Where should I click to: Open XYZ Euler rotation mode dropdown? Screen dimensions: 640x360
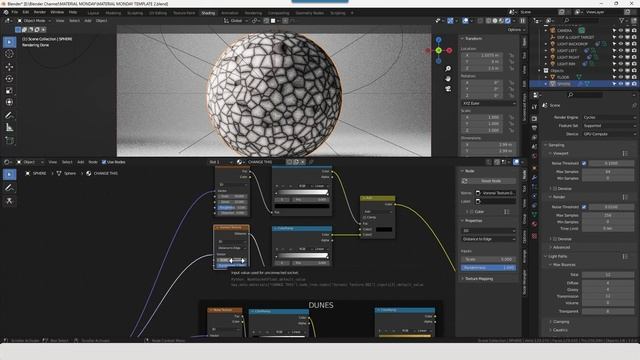click(489, 103)
